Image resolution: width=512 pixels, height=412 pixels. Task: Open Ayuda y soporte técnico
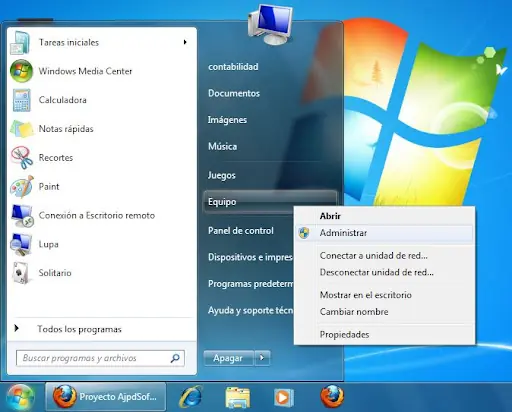(250, 310)
